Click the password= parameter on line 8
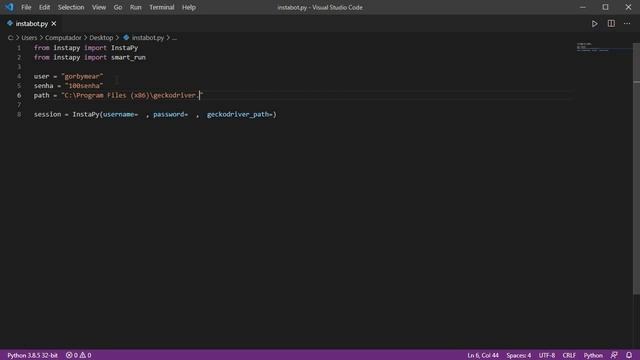 (x=171, y=115)
